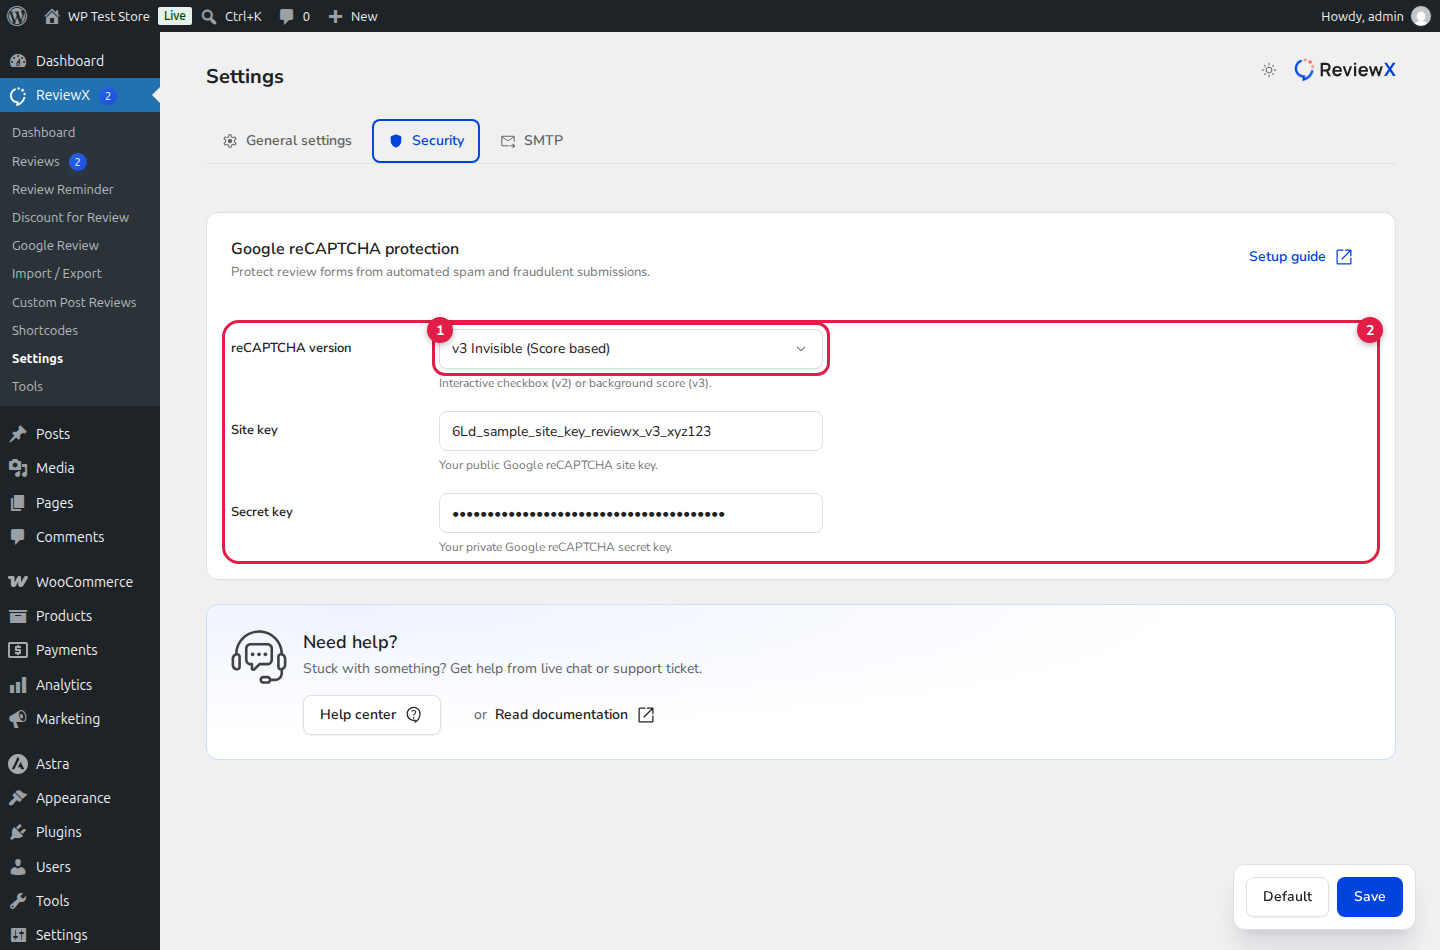Click the Marketing megaphone icon

coord(18,719)
